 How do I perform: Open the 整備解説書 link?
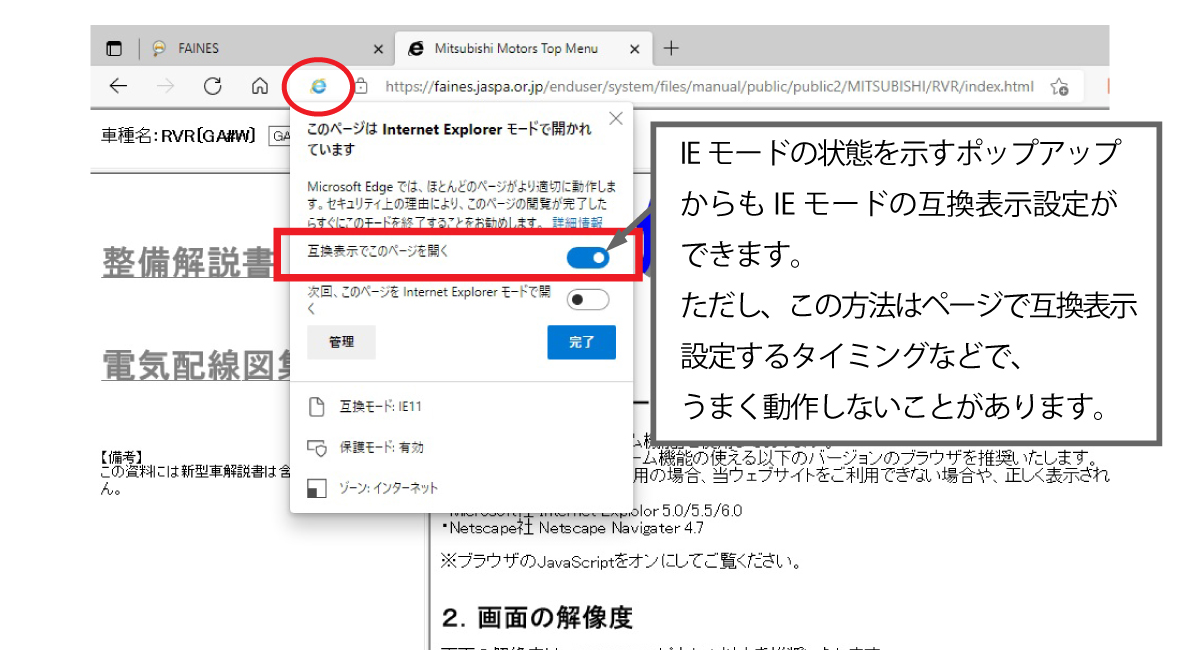tap(188, 262)
